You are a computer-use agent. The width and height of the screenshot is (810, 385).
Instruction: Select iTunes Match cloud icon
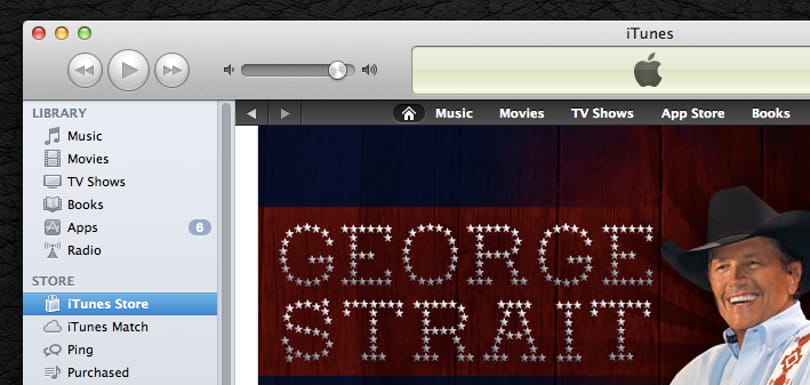(52, 327)
